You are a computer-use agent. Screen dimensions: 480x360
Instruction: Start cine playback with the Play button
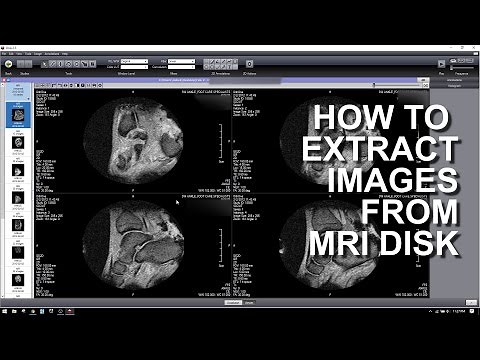441,64
